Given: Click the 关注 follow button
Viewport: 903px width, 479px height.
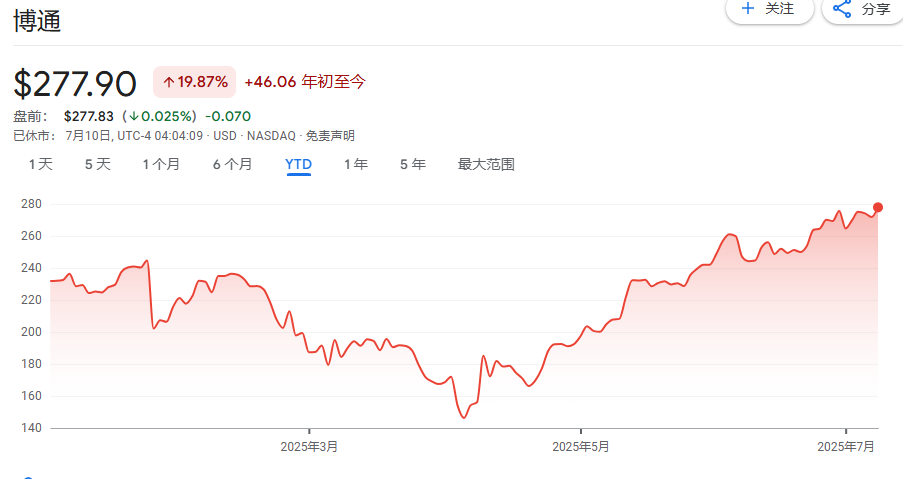Looking at the screenshot, I should point(769,9).
